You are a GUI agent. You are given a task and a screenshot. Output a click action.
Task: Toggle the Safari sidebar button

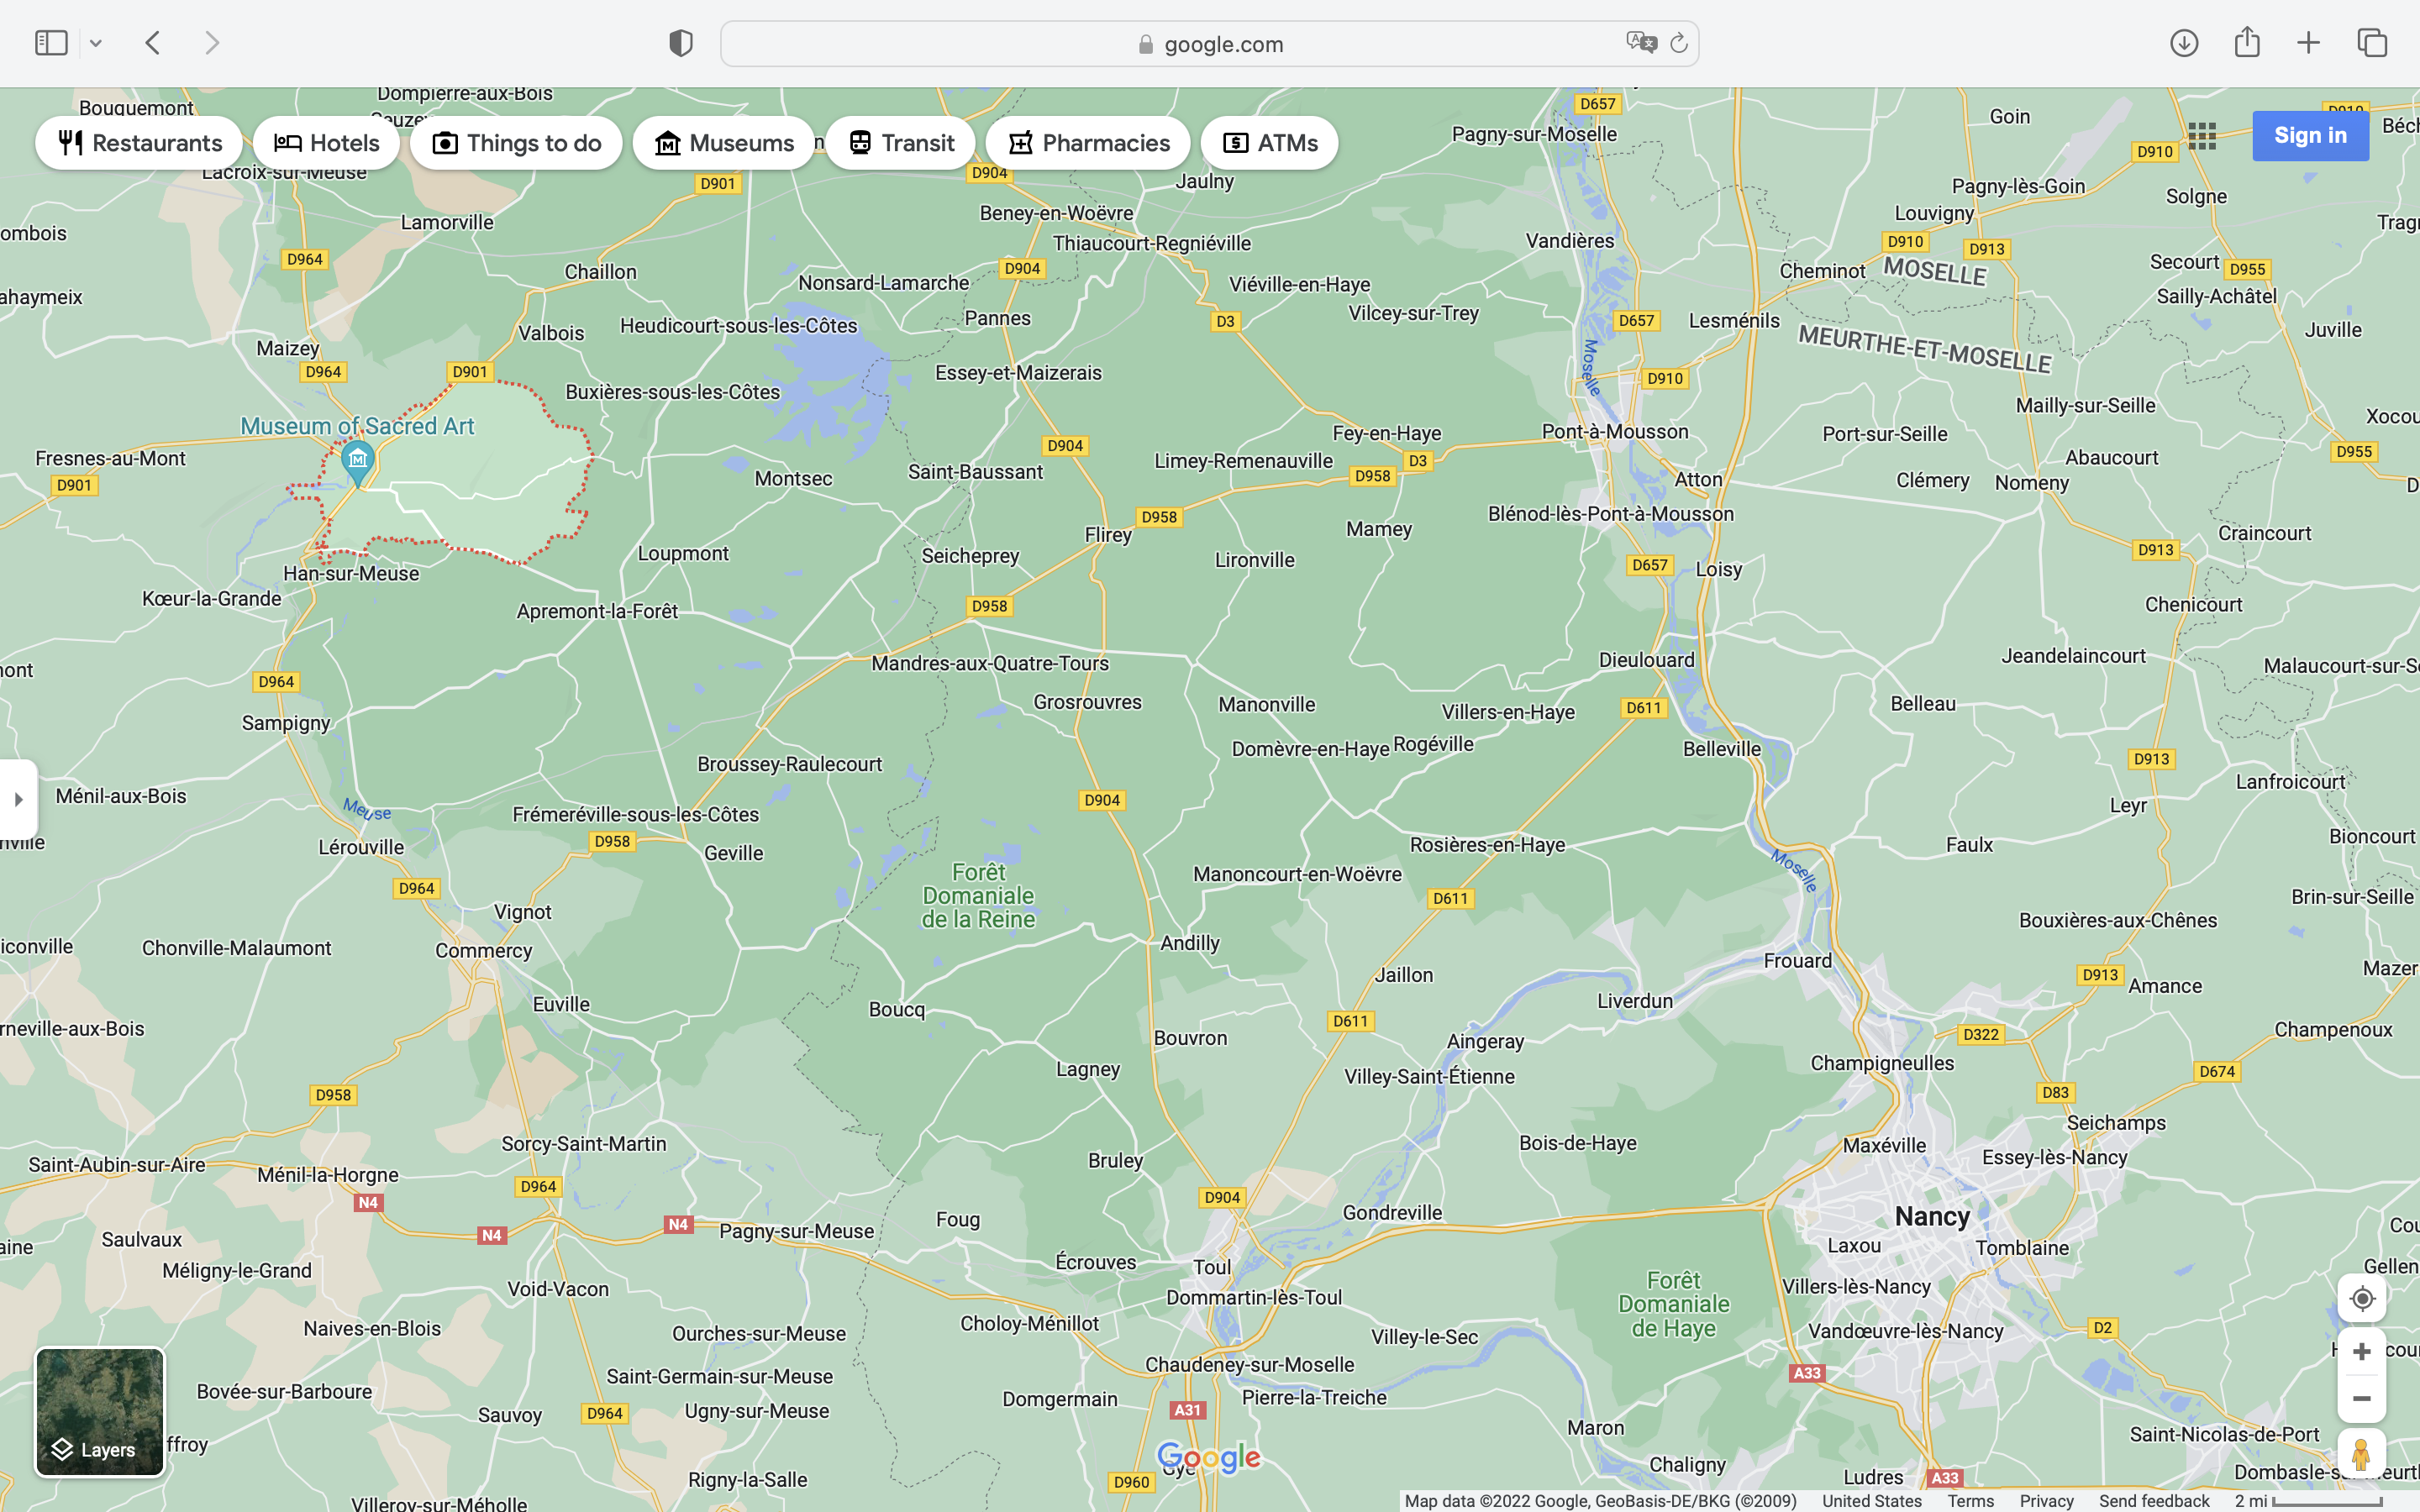point(51,43)
